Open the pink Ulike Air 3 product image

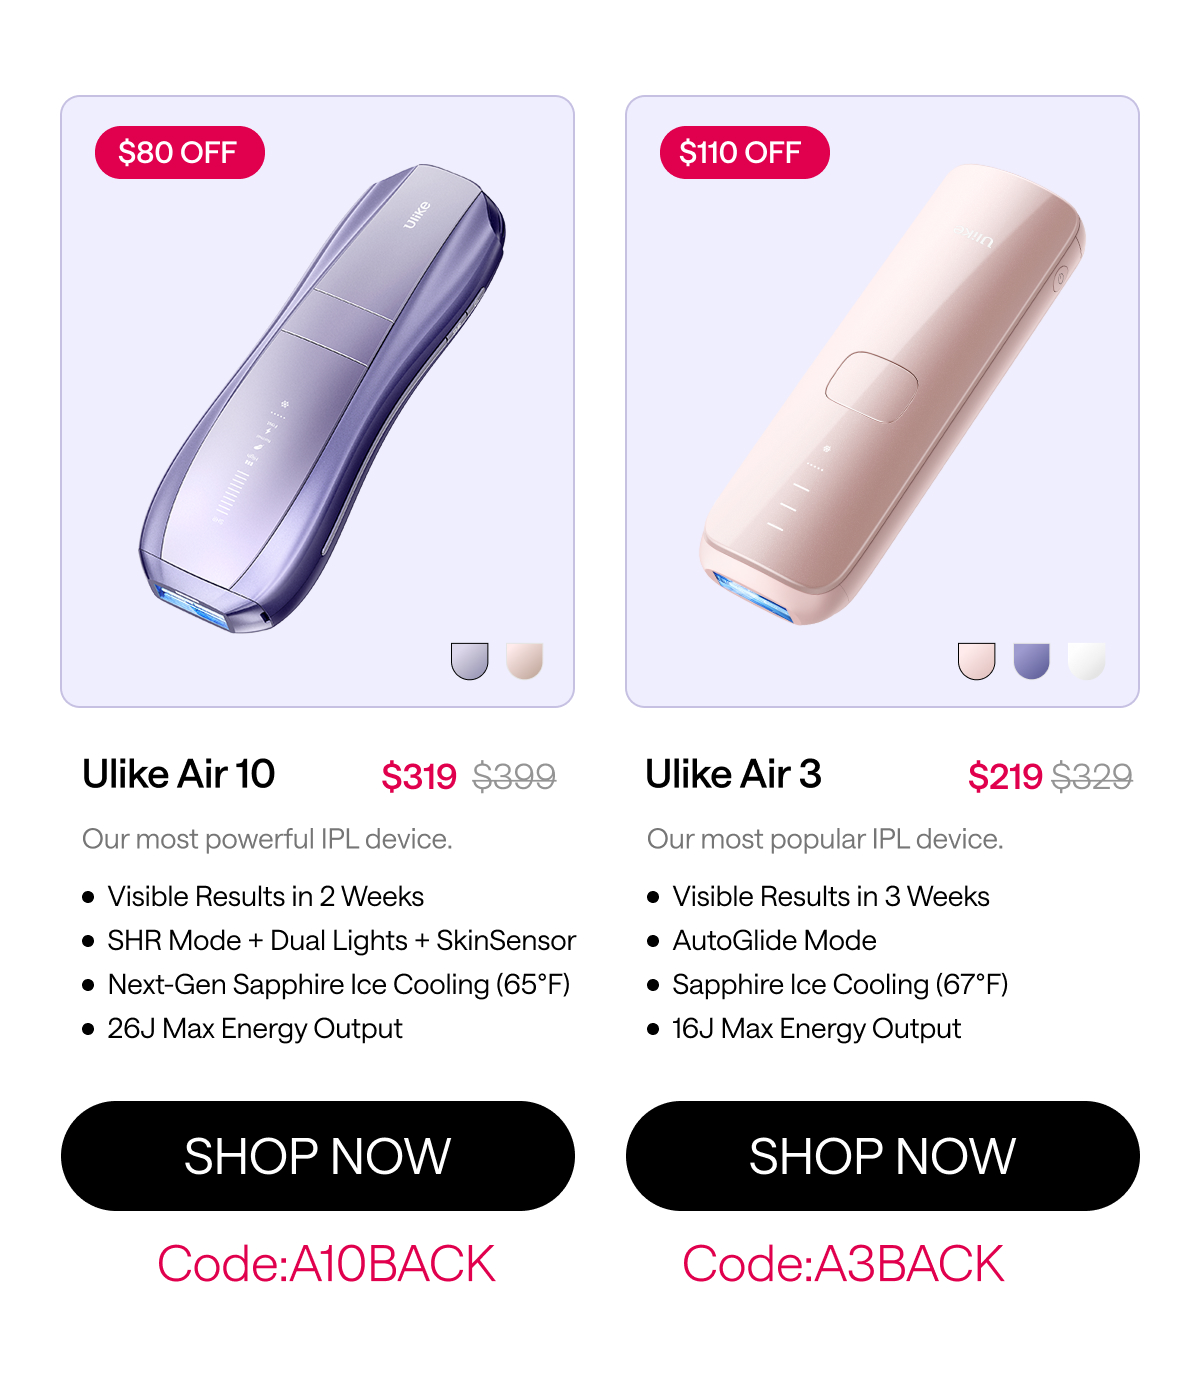pyautogui.click(x=890, y=395)
